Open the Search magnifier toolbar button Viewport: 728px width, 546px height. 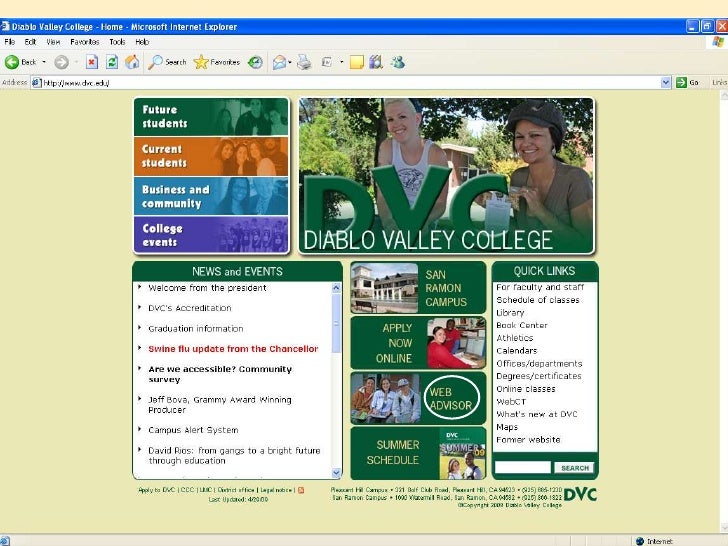[x=167, y=62]
